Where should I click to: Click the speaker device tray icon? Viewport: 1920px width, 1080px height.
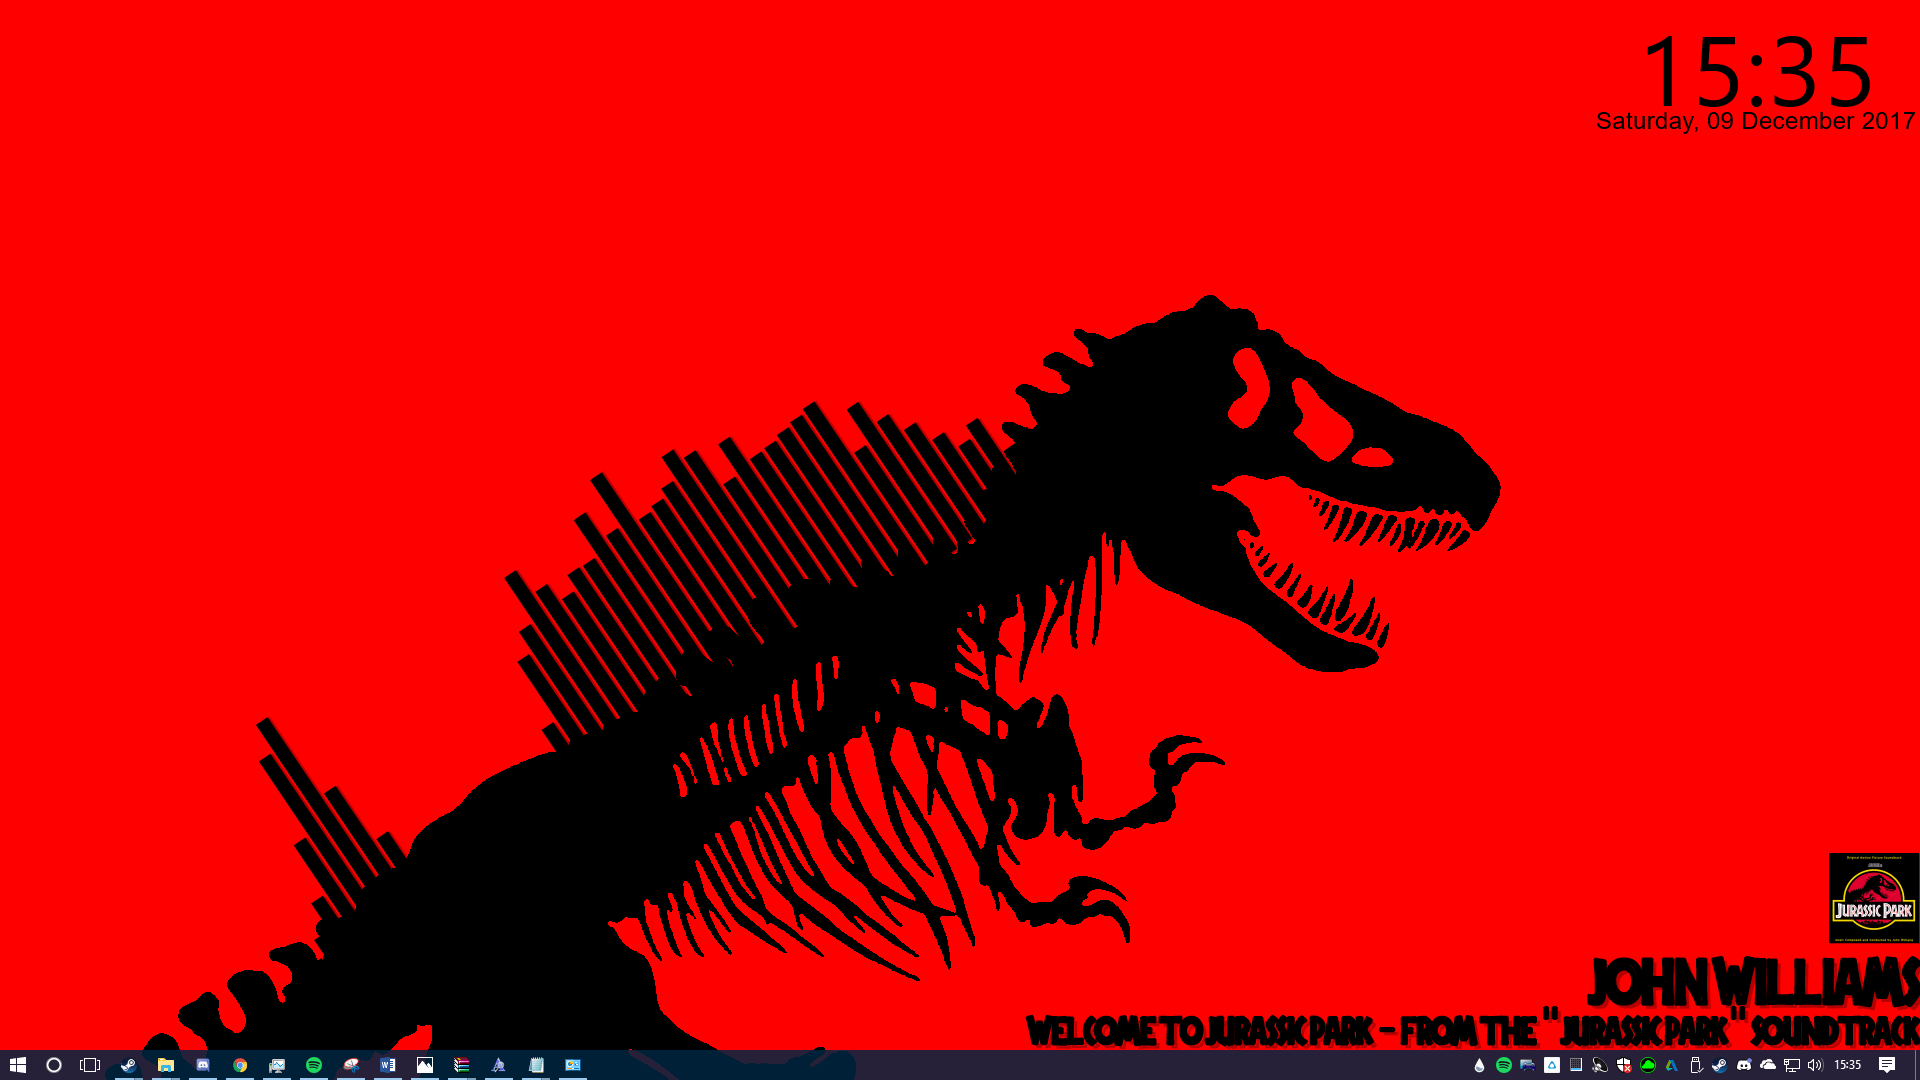(1600, 1065)
